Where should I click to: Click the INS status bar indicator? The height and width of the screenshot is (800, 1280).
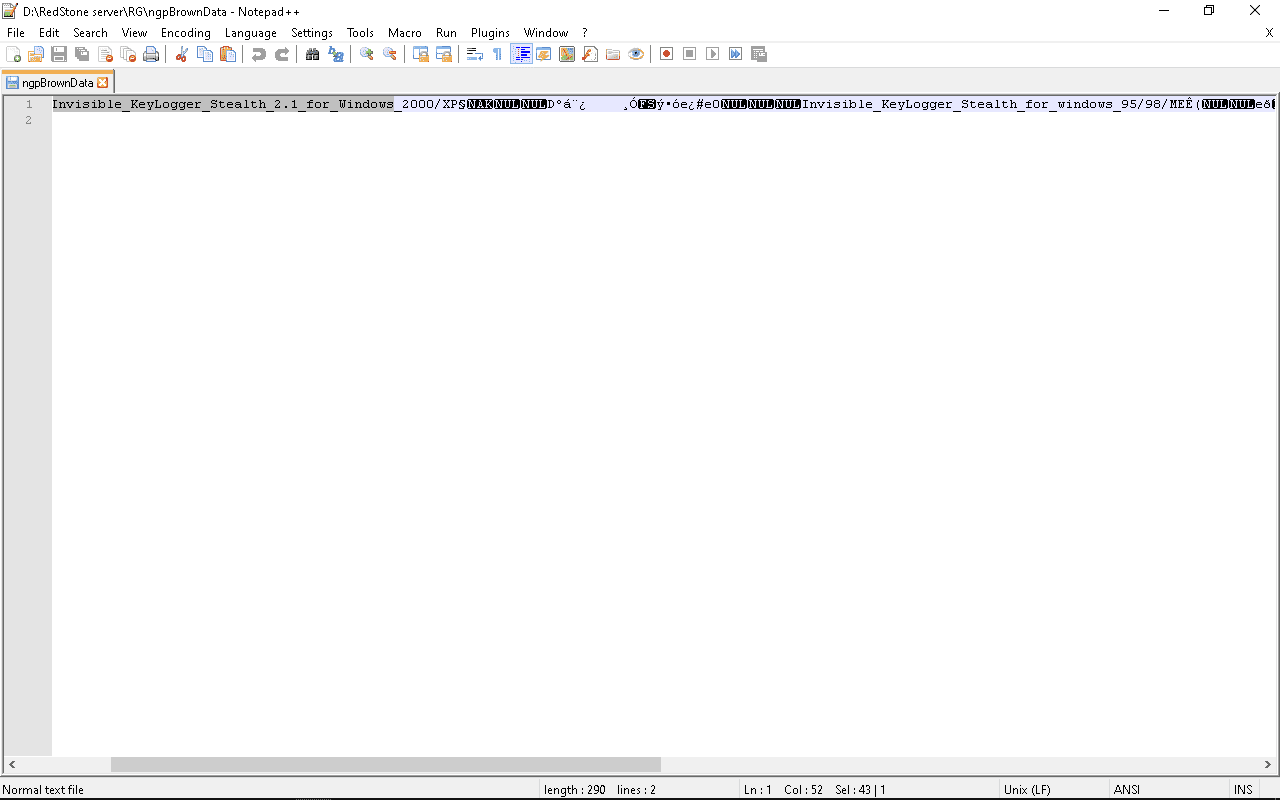click(1243, 789)
